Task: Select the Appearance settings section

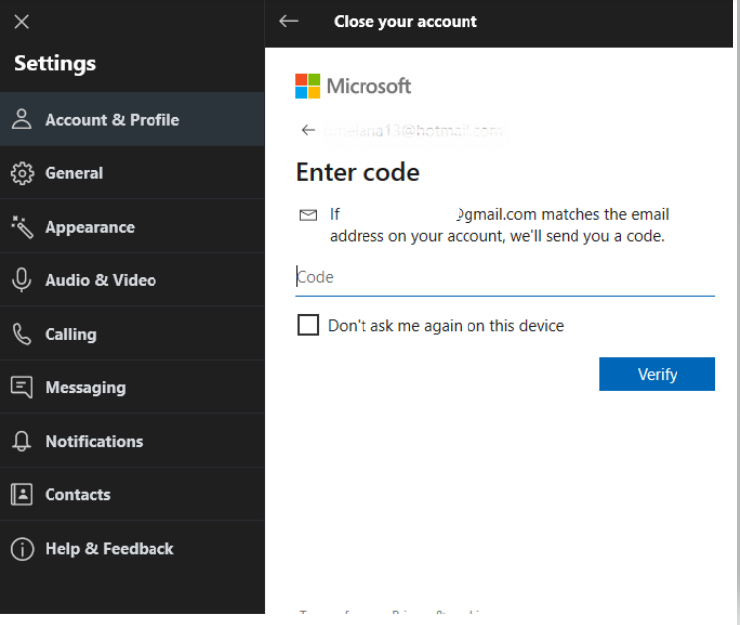Action: tap(132, 227)
